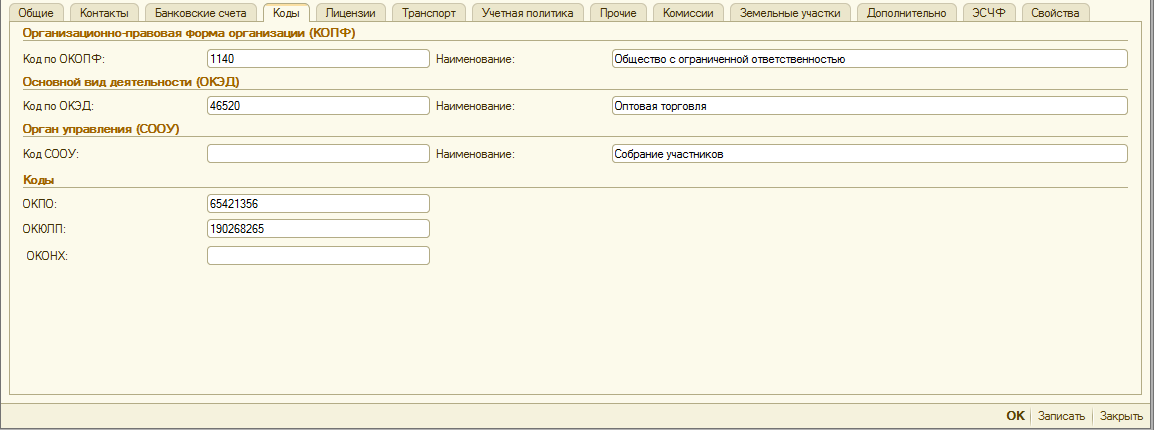Select the Лицензии tab
The width and height of the screenshot is (1154, 430).
pos(350,13)
